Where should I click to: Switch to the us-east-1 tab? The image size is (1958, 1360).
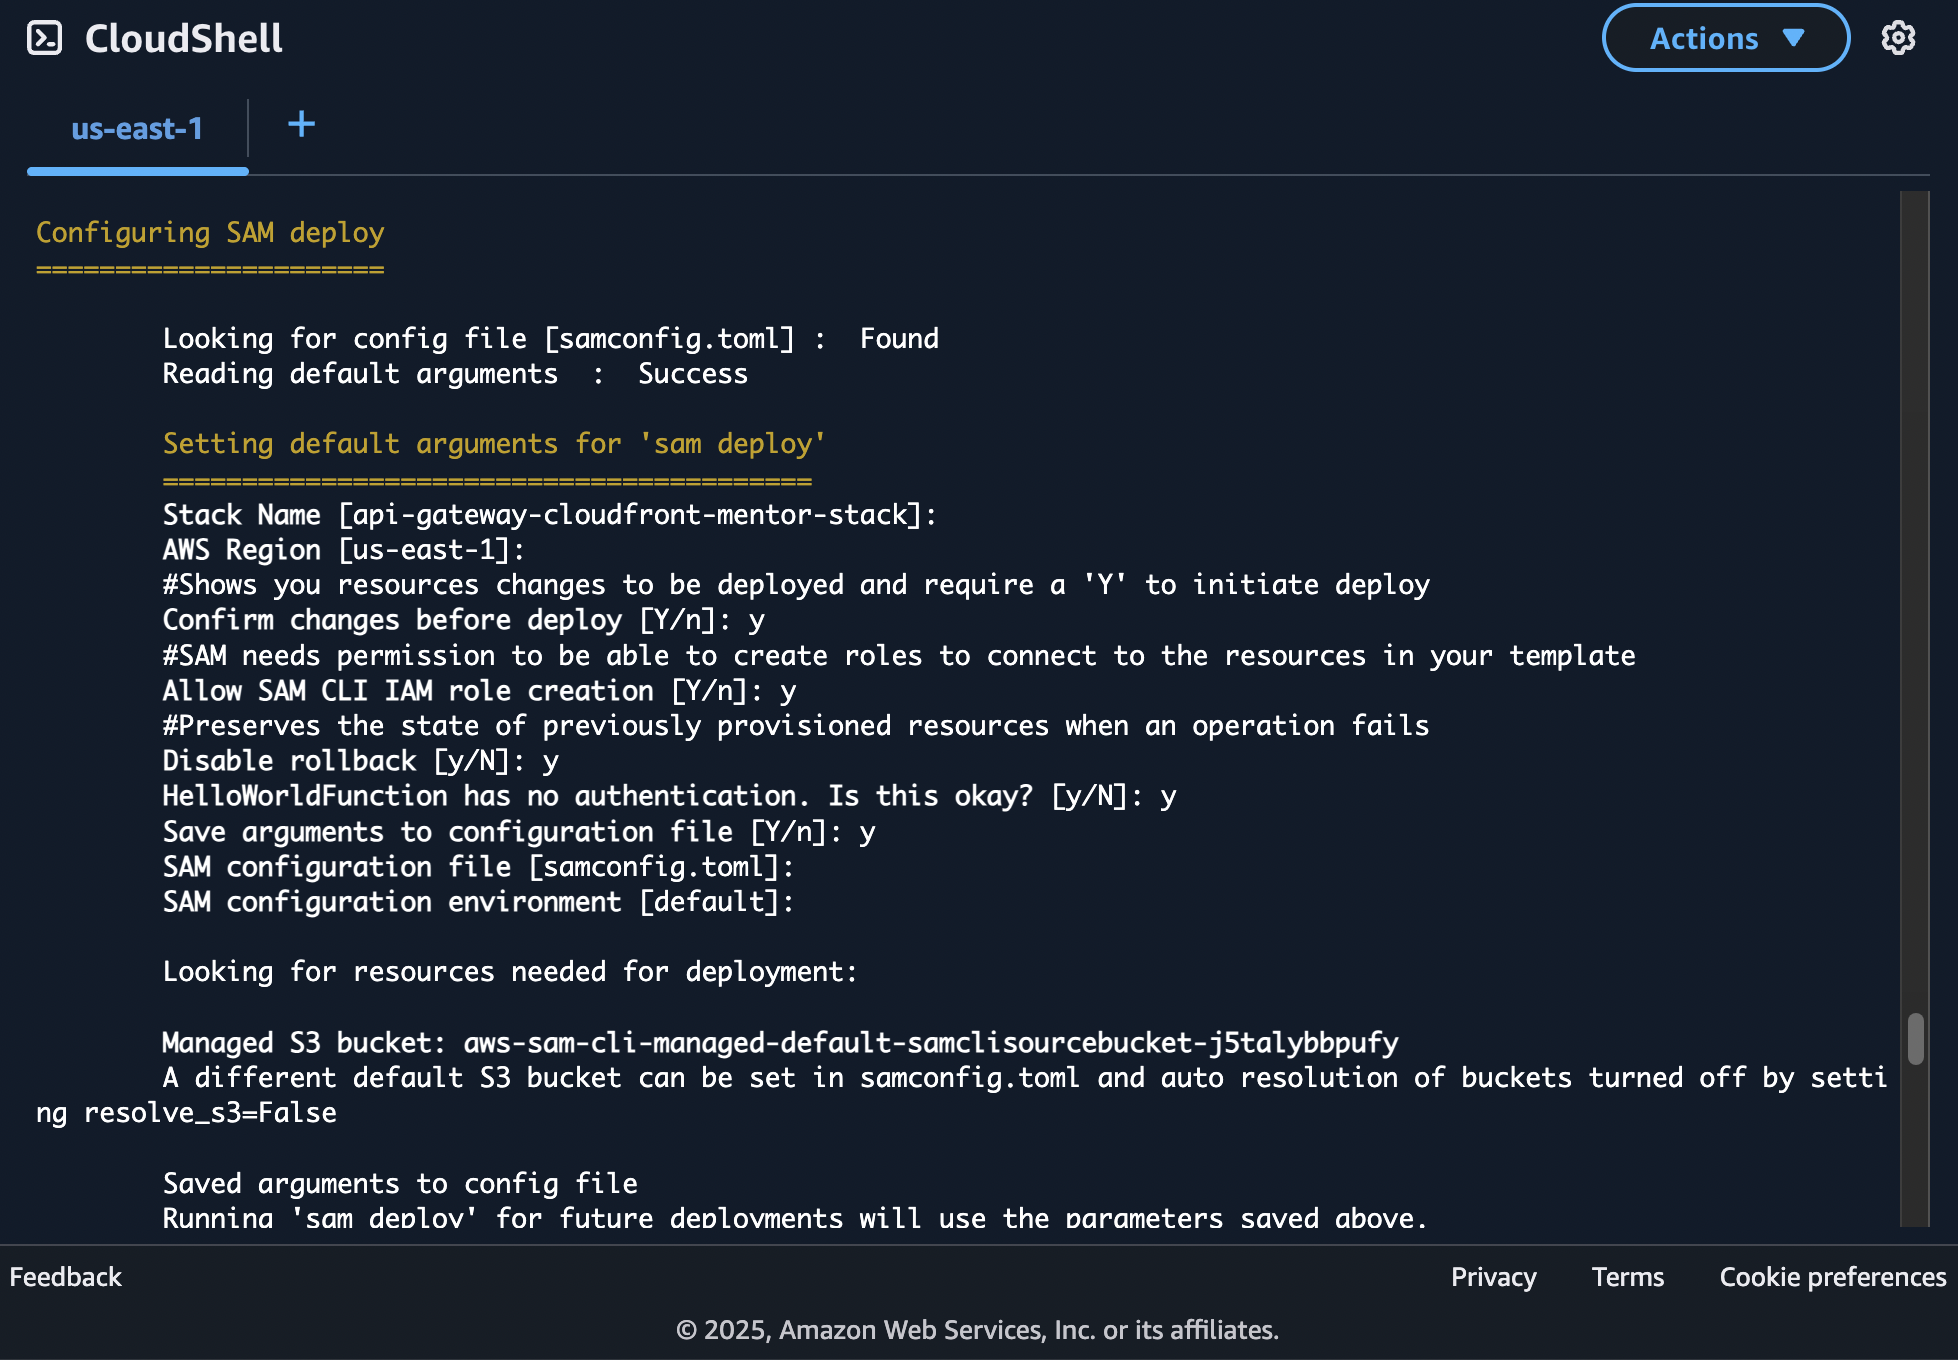(137, 129)
